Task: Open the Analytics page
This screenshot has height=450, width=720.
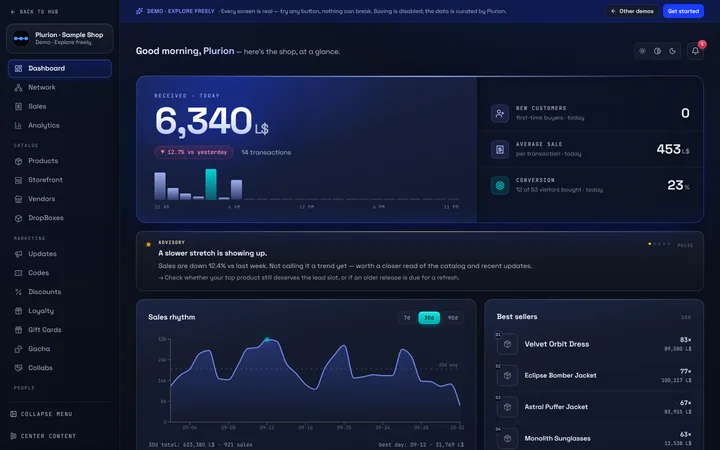Action: click(60, 125)
